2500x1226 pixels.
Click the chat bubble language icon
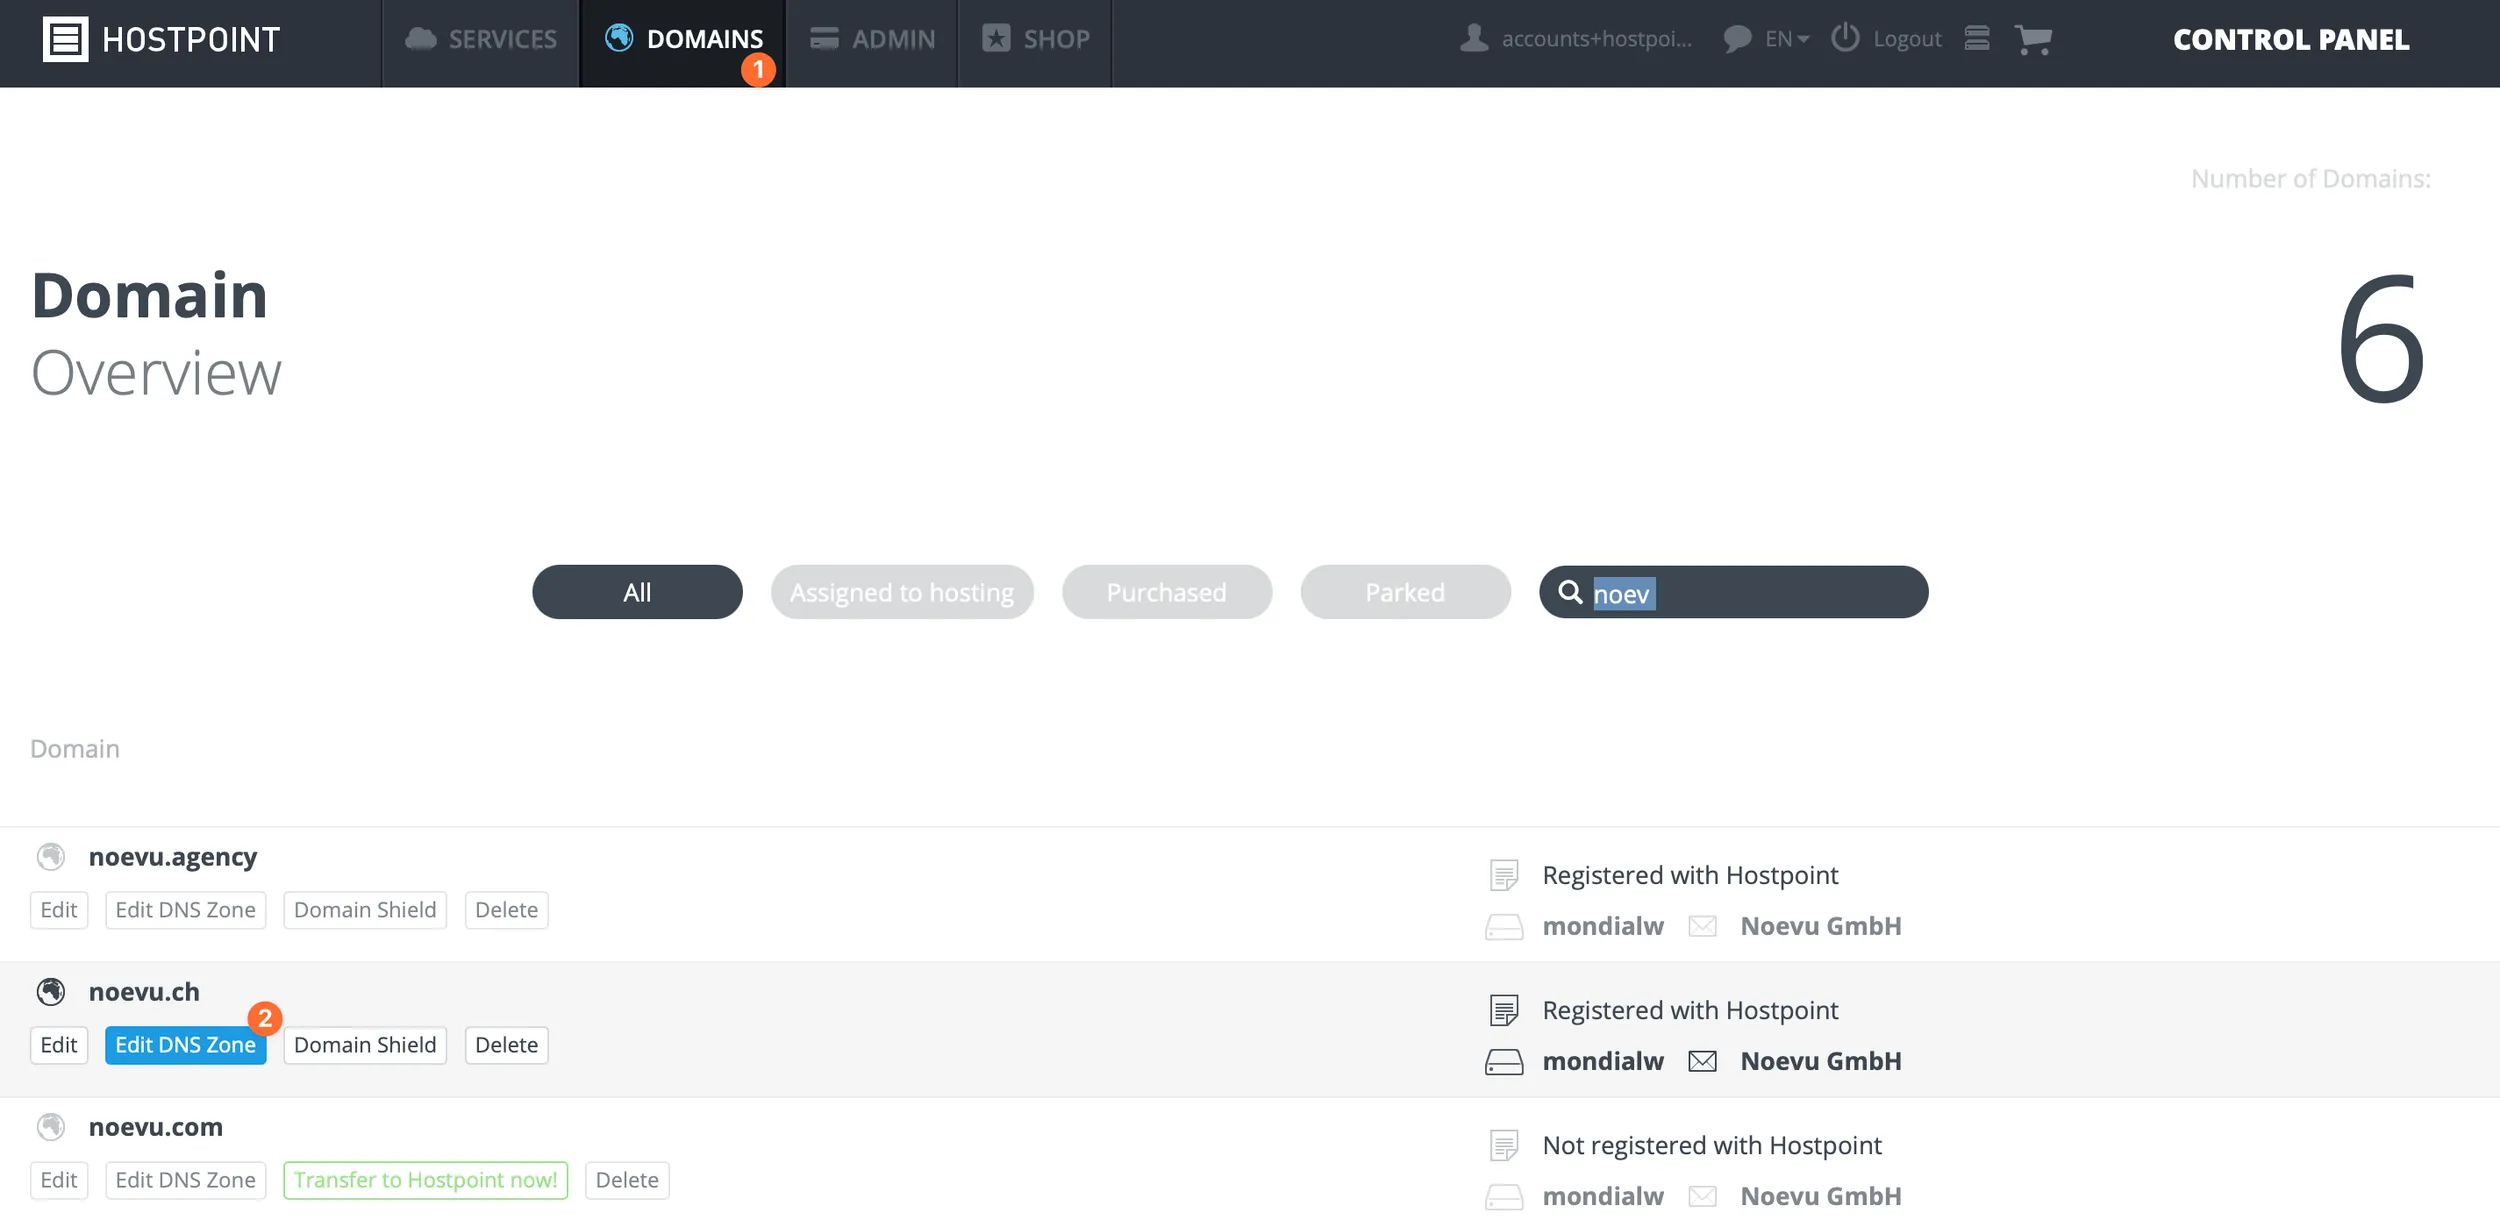tap(1738, 38)
